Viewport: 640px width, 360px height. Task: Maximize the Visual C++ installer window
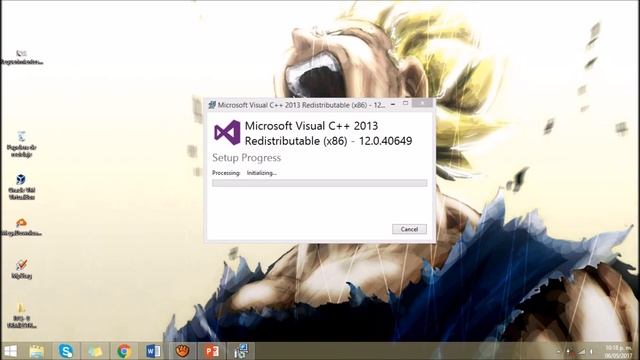[405, 104]
